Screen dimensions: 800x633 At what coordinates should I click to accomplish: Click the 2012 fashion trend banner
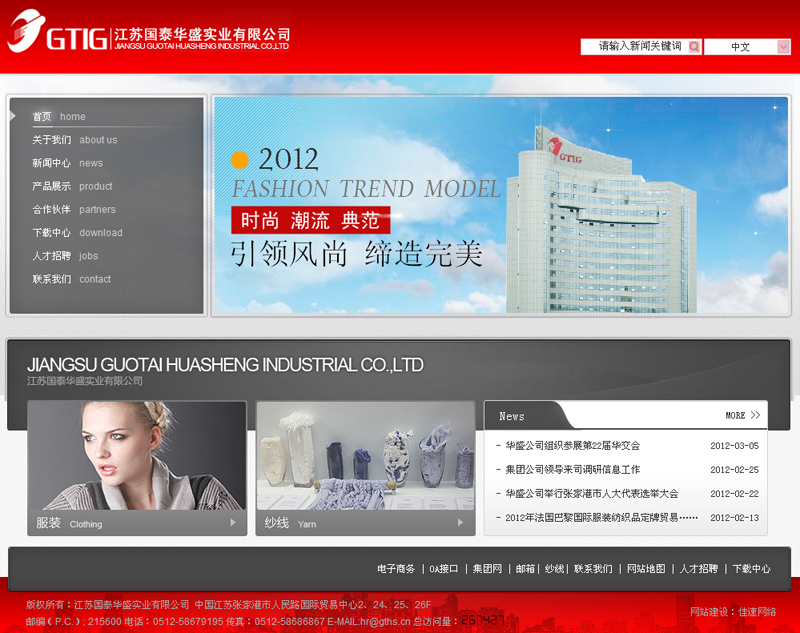click(x=501, y=205)
